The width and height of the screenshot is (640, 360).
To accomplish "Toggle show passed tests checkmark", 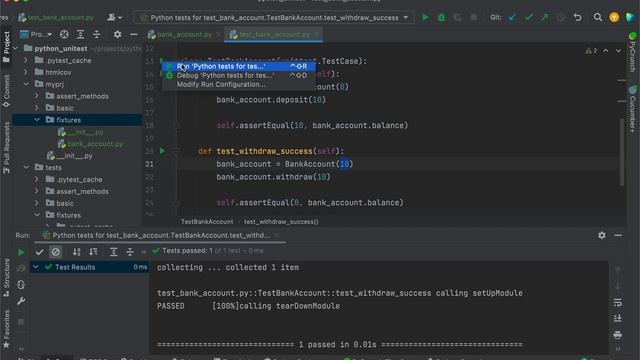I will pyautogui.click(x=39, y=252).
